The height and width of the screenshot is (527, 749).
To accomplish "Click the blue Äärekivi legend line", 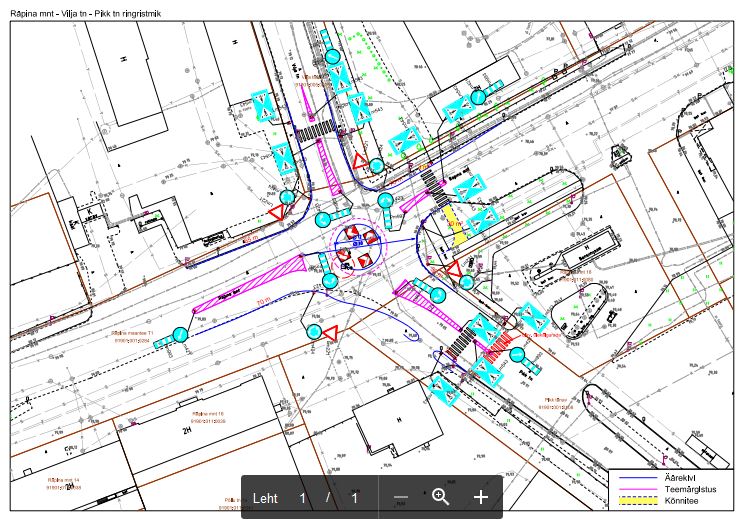I will (x=638, y=477).
